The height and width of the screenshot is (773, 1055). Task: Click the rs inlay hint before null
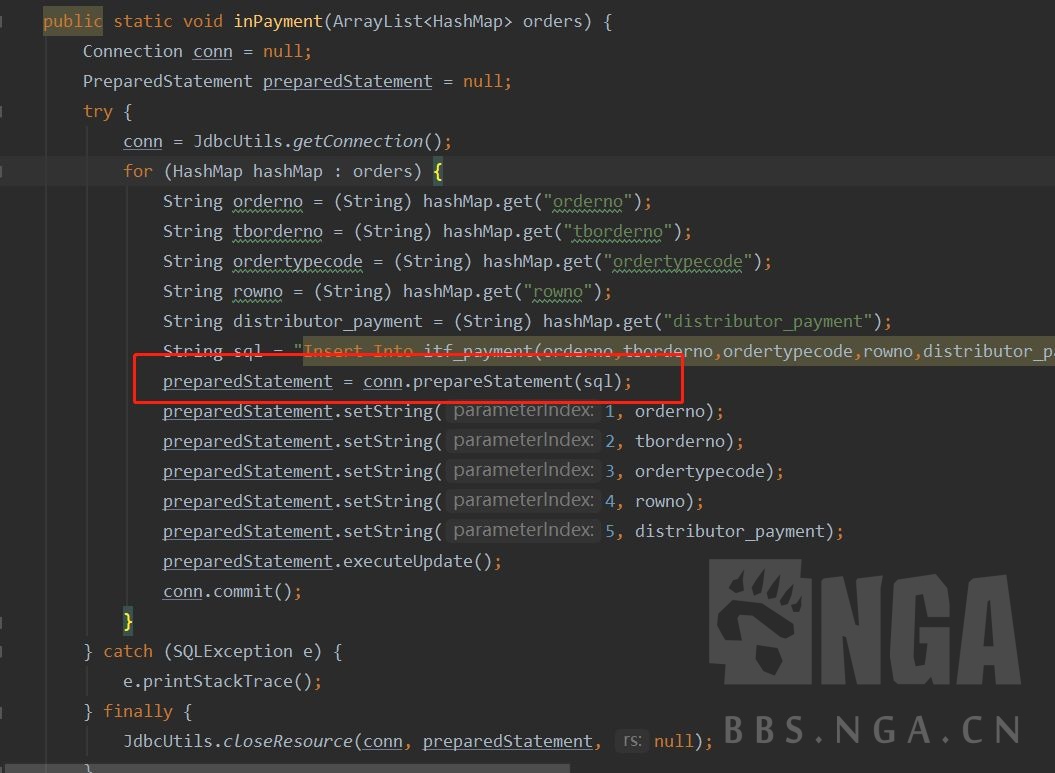click(x=631, y=741)
